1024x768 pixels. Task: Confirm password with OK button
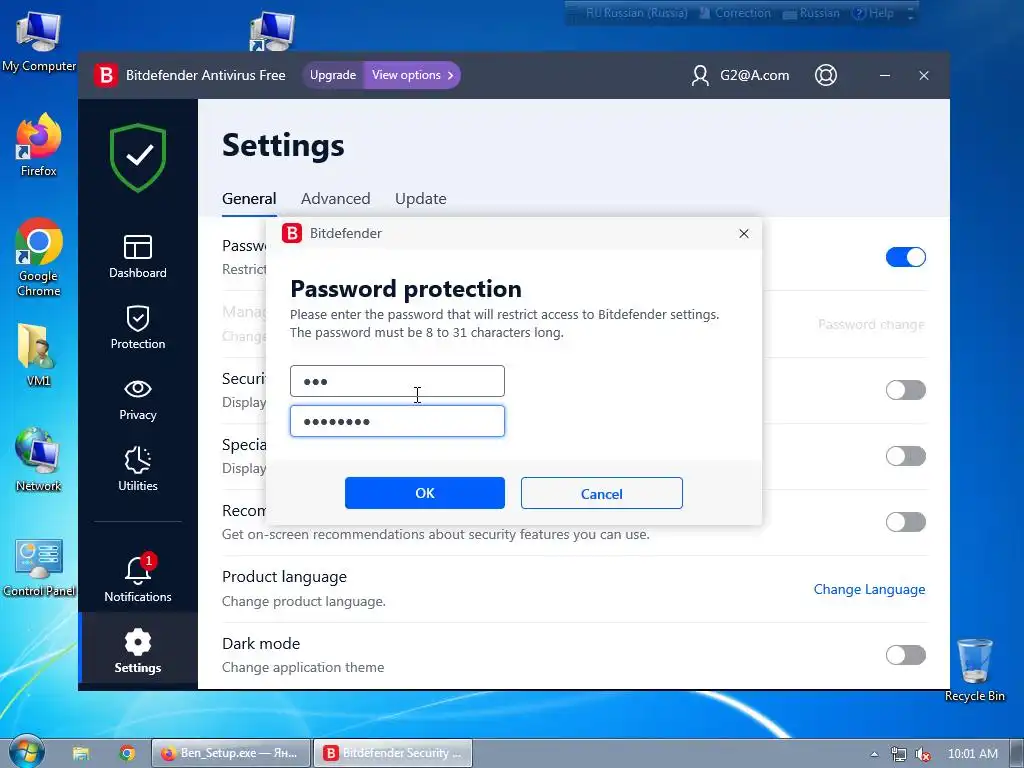pyautogui.click(x=424, y=493)
